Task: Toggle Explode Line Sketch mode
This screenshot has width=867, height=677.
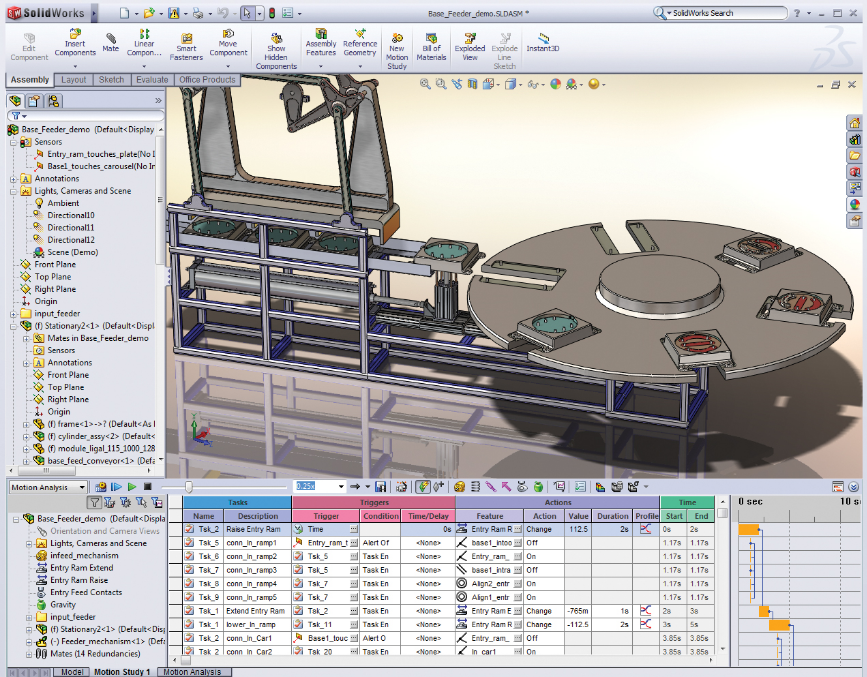Action: [505, 45]
